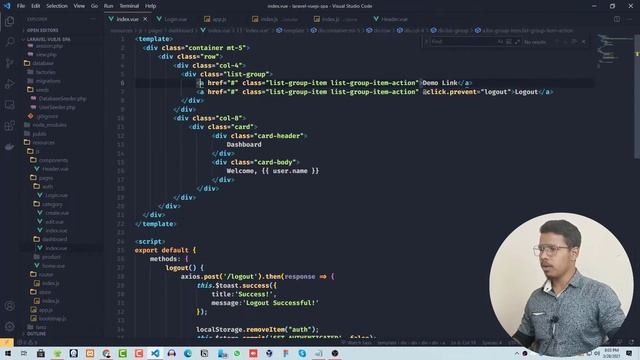The image size is (640, 360).
Task: Click in the Find input field
Action: coord(463,42)
